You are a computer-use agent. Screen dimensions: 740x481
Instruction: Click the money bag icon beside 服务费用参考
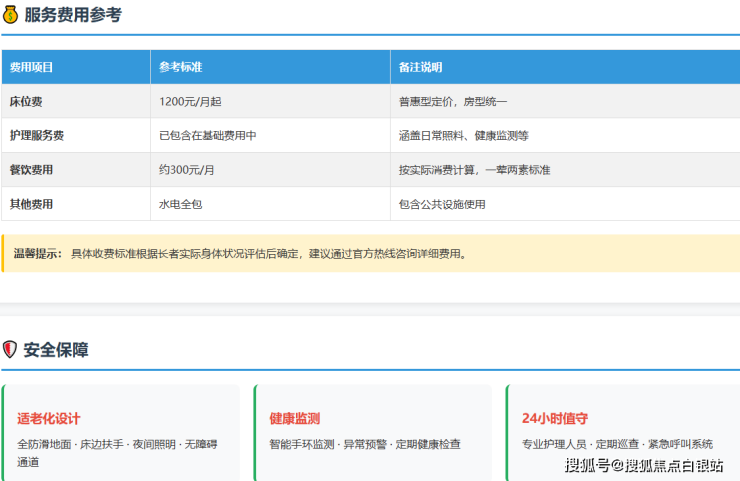(10, 15)
